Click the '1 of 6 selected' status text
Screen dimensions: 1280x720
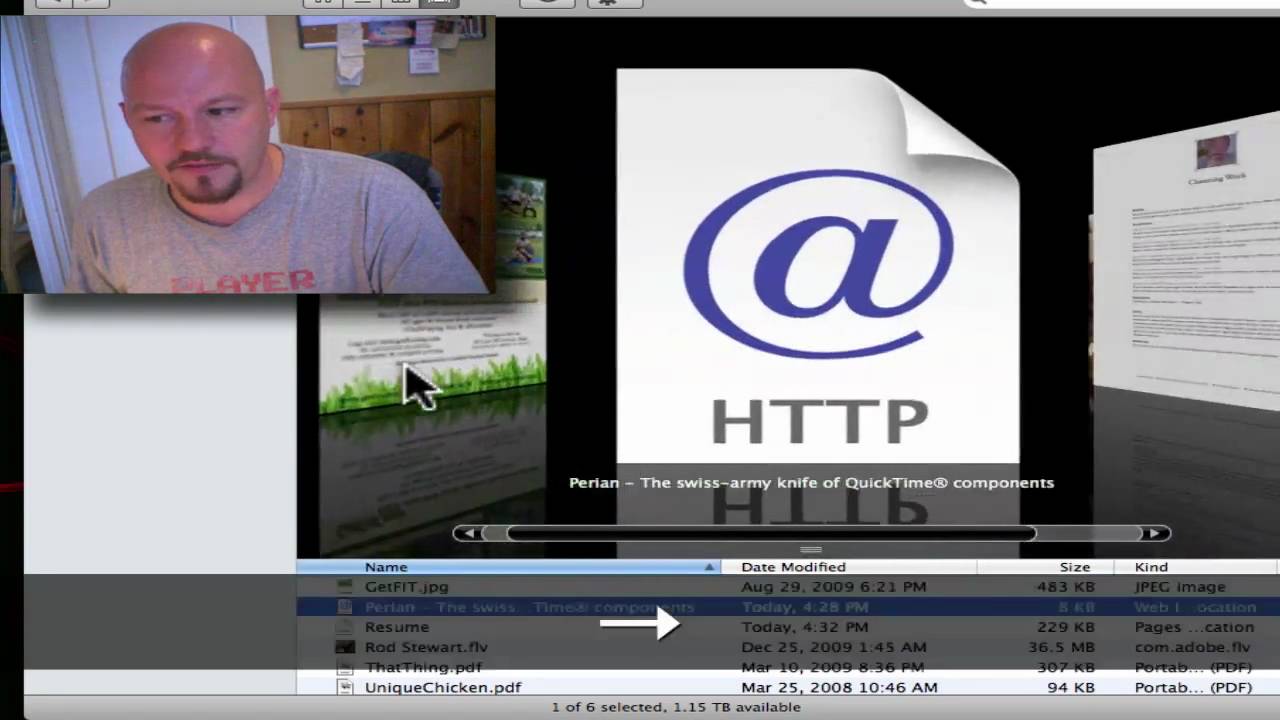pyautogui.click(x=676, y=707)
